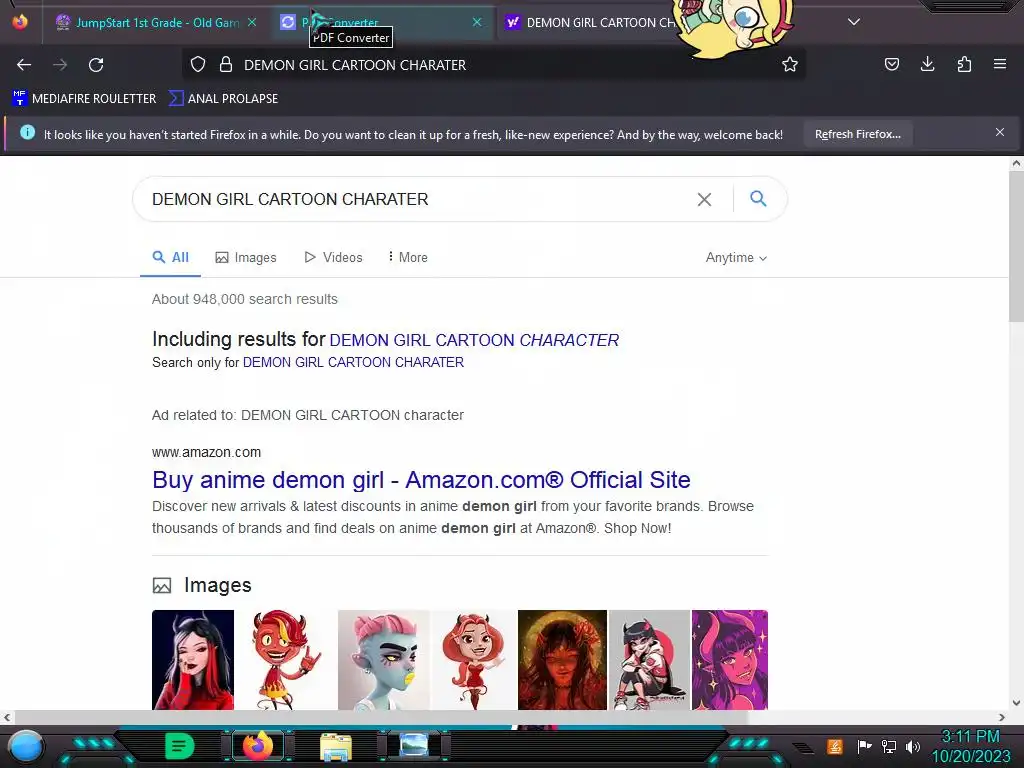Clear the search box with X
Image resolution: width=1024 pixels, height=768 pixels.
point(704,199)
